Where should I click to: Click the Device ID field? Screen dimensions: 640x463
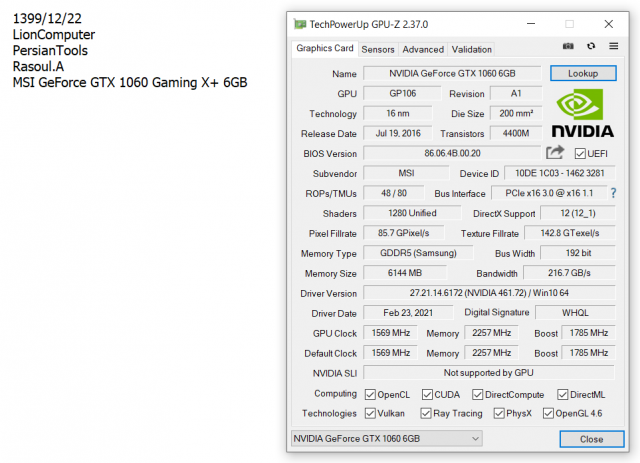(560, 174)
